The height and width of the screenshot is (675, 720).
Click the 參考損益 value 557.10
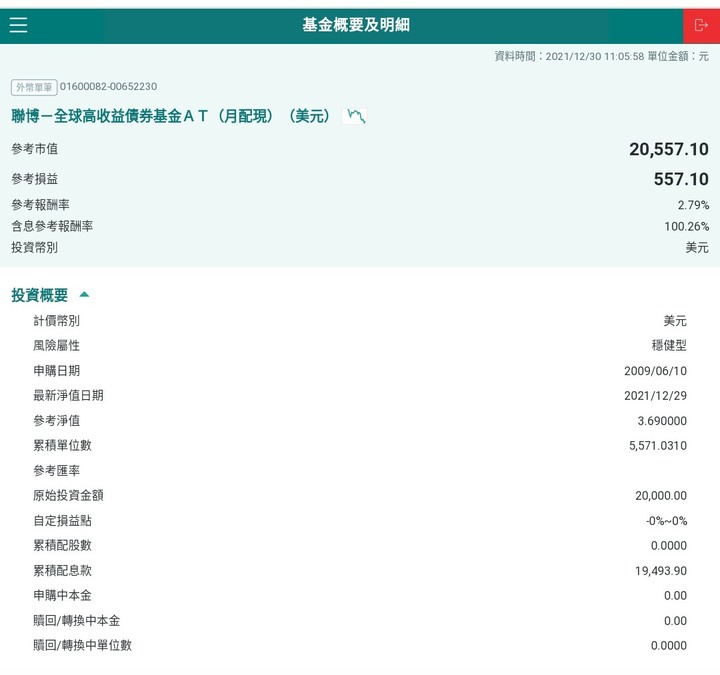[681, 179]
